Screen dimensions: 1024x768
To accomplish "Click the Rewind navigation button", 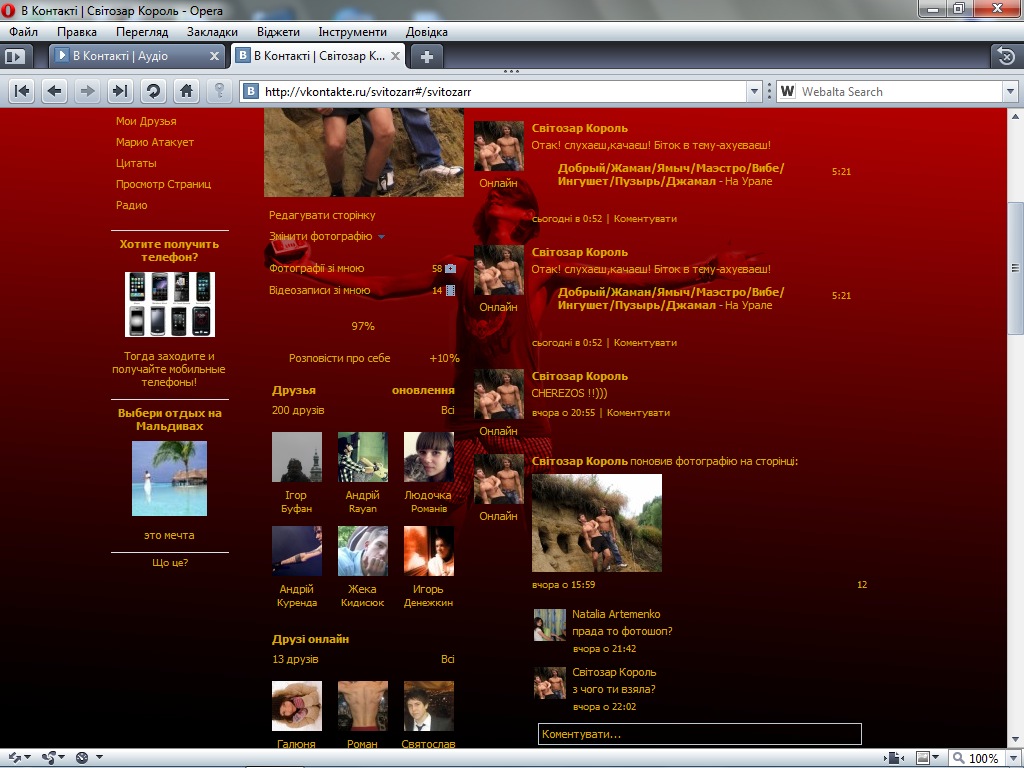I will click(x=22, y=91).
